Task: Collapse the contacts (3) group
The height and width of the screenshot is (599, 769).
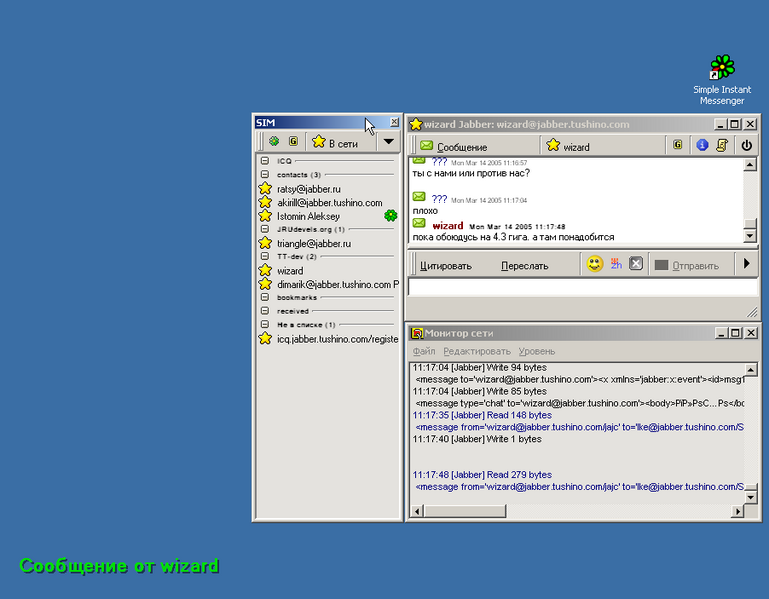Action: coord(265,175)
